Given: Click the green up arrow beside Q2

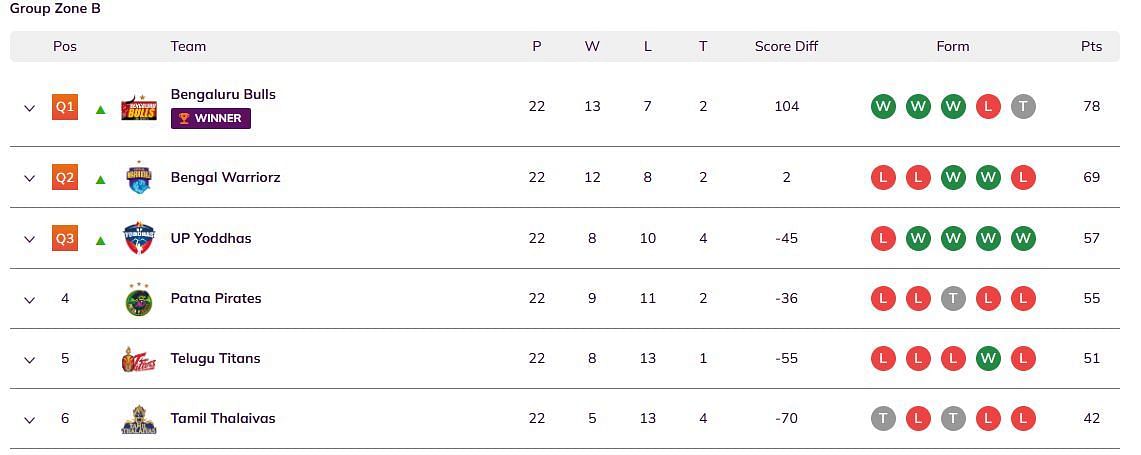Looking at the screenshot, I should (x=101, y=180).
